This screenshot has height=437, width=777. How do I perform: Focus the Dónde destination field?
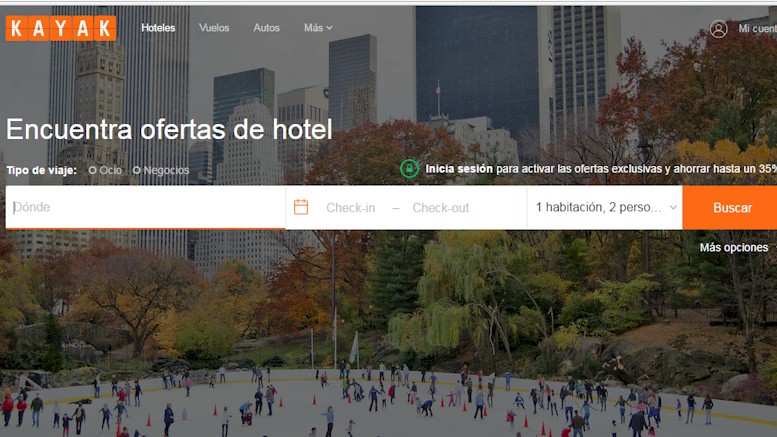pyautogui.click(x=146, y=208)
